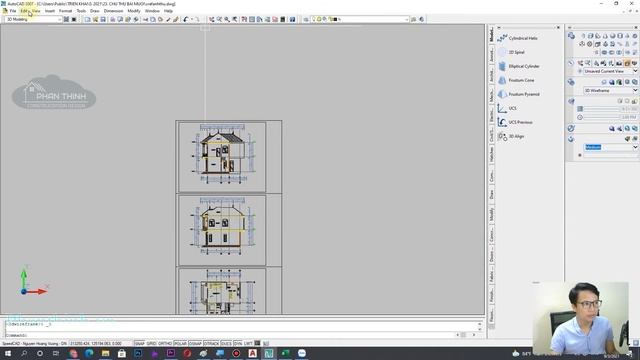Toggle GRID display in status bar
Screen dimensions: 640x360
tap(151, 344)
